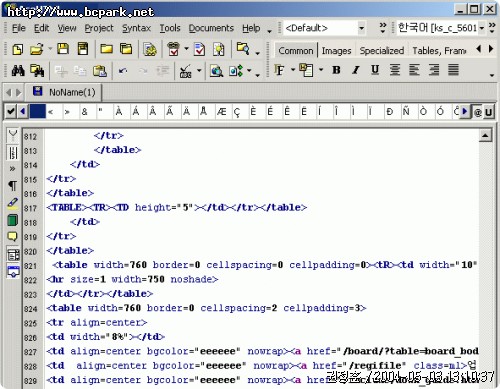The image size is (500, 389).
Task: Open the File menu
Action: (x=19, y=28)
